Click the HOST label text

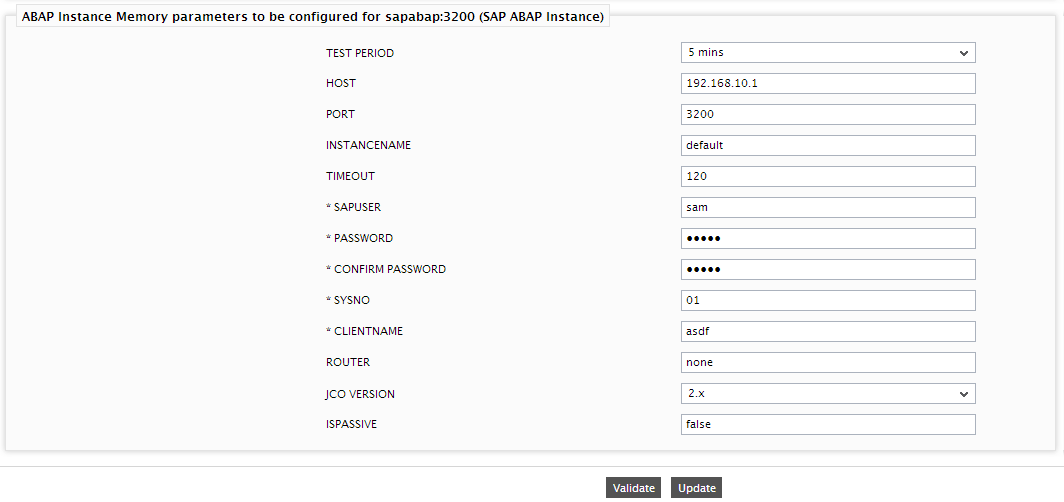(x=341, y=83)
